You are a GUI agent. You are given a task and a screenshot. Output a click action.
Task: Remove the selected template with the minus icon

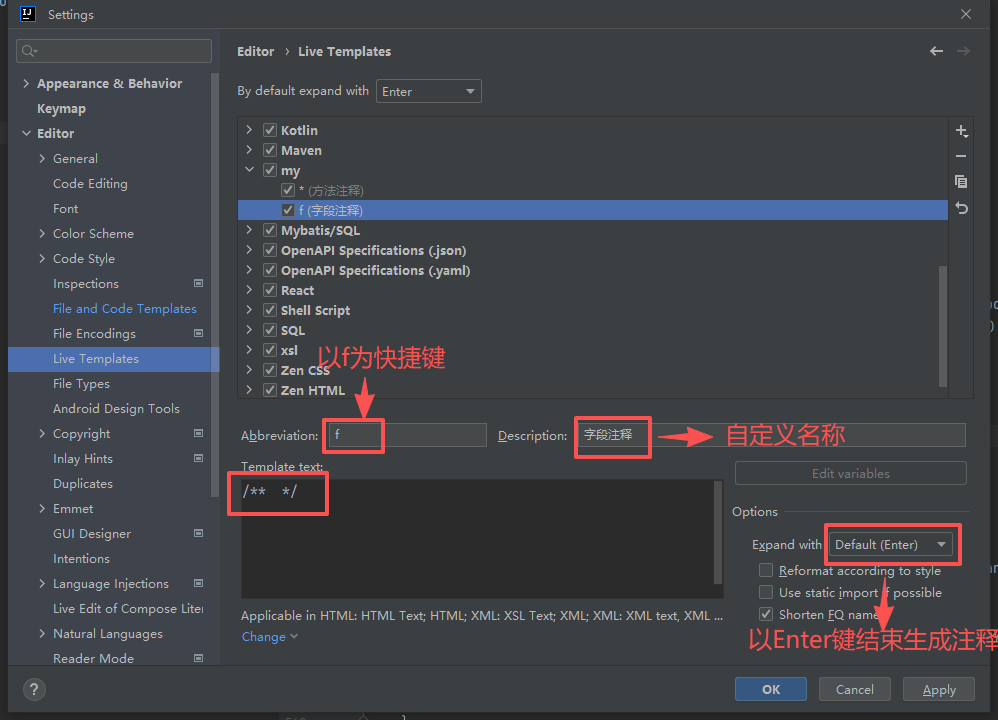click(961, 156)
